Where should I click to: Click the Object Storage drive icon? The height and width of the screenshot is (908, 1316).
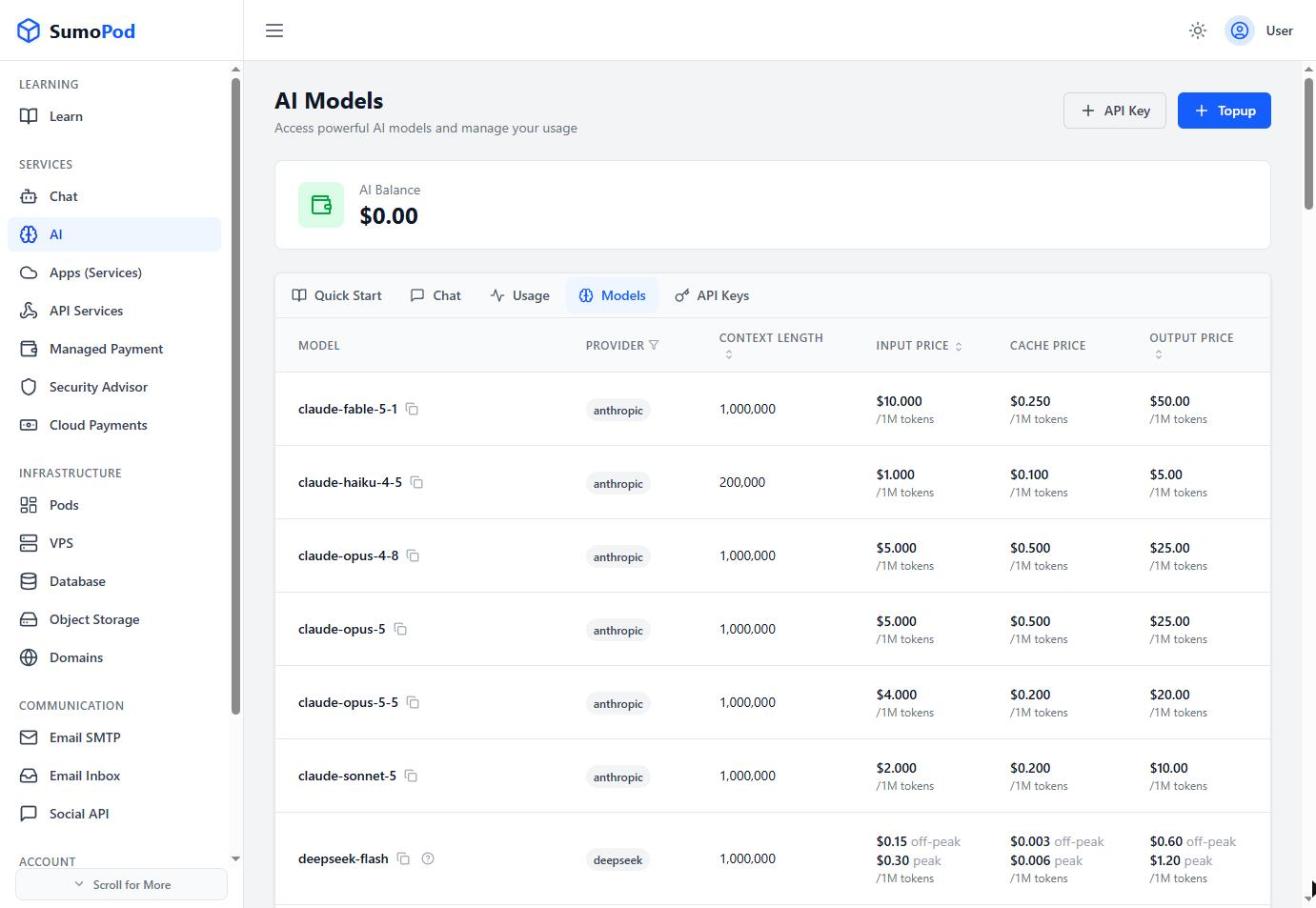tap(29, 619)
